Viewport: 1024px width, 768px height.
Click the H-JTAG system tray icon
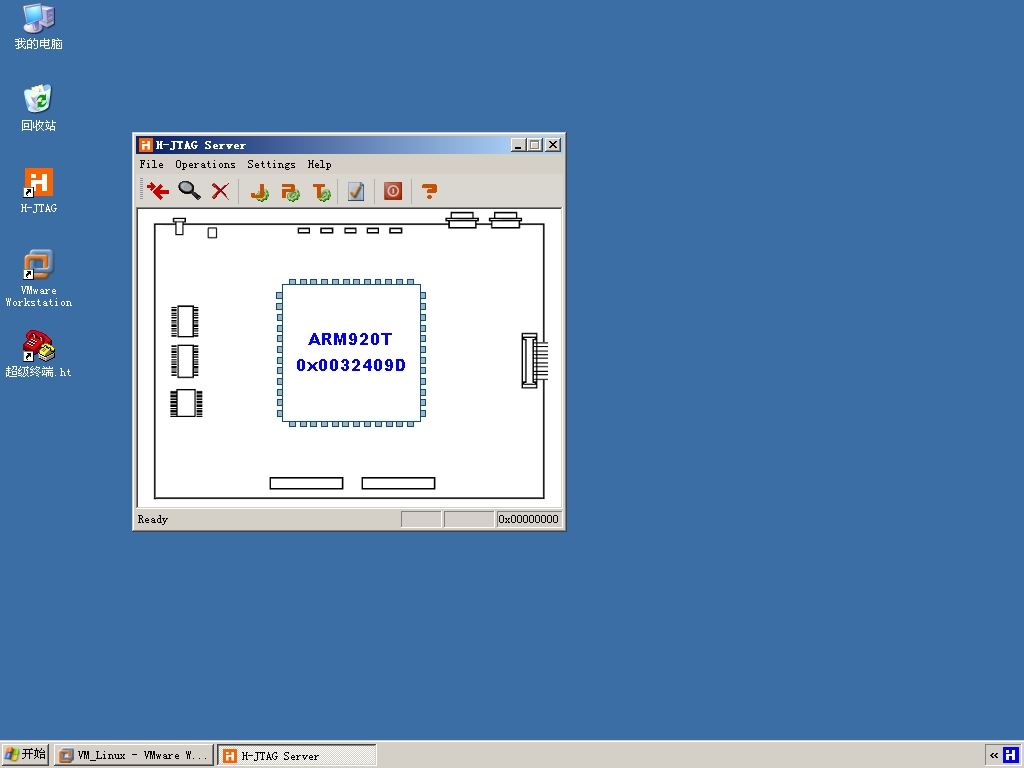coord(1011,755)
